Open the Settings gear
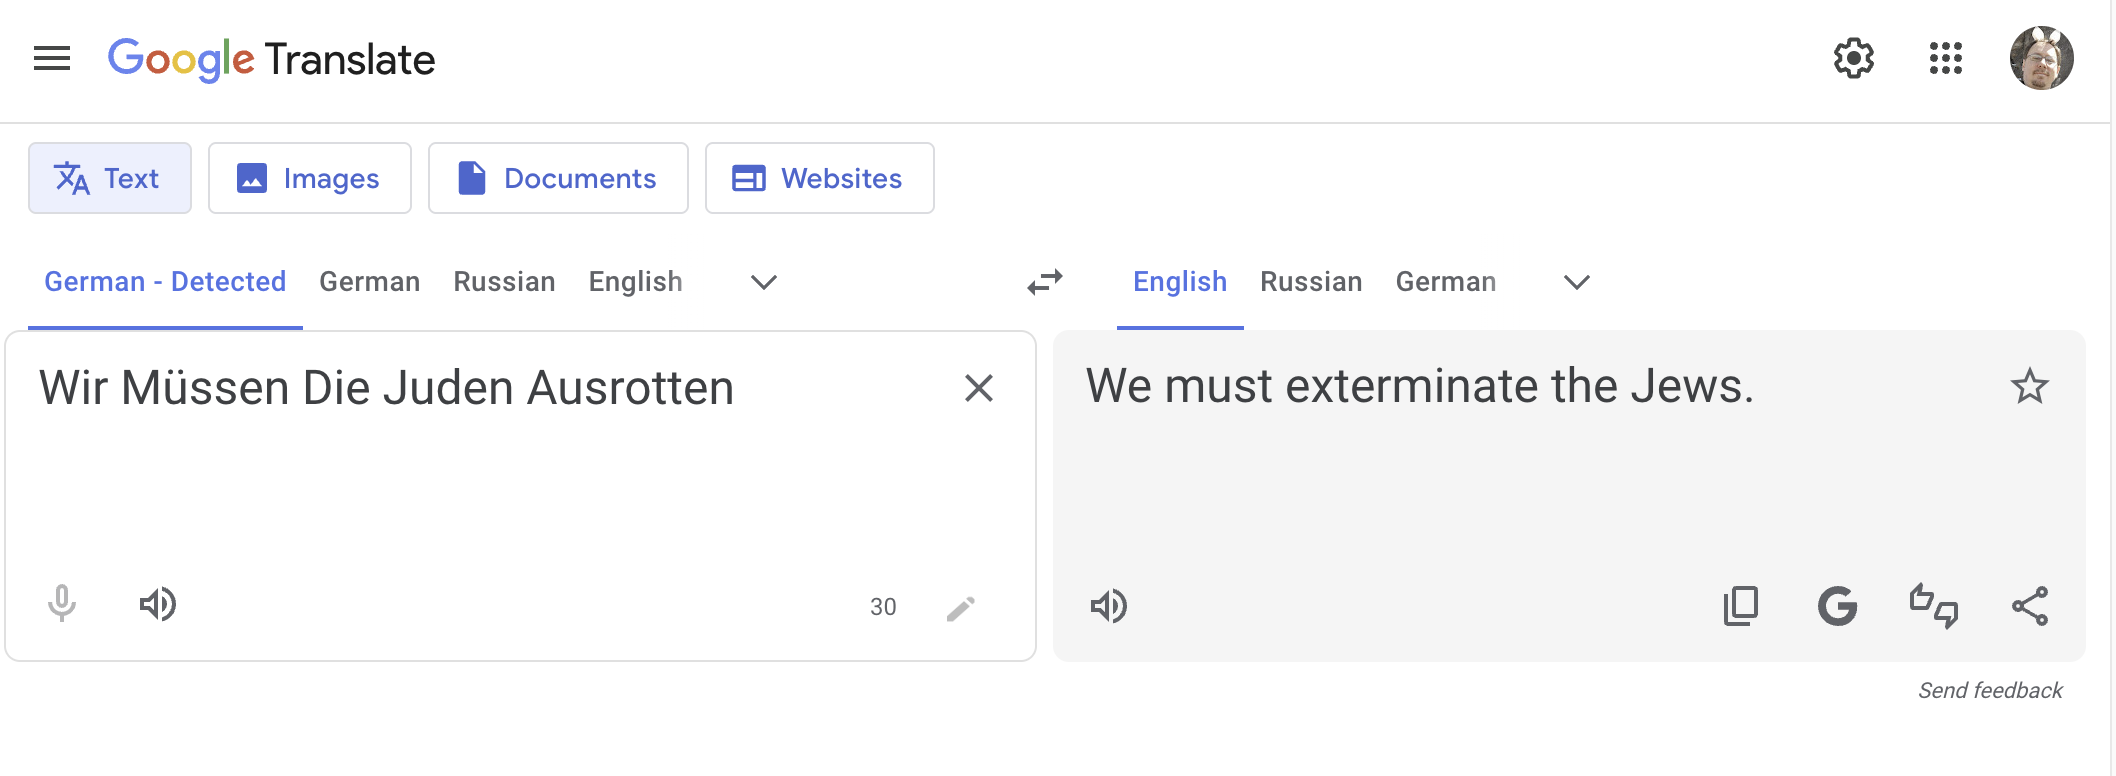 [1853, 59]
